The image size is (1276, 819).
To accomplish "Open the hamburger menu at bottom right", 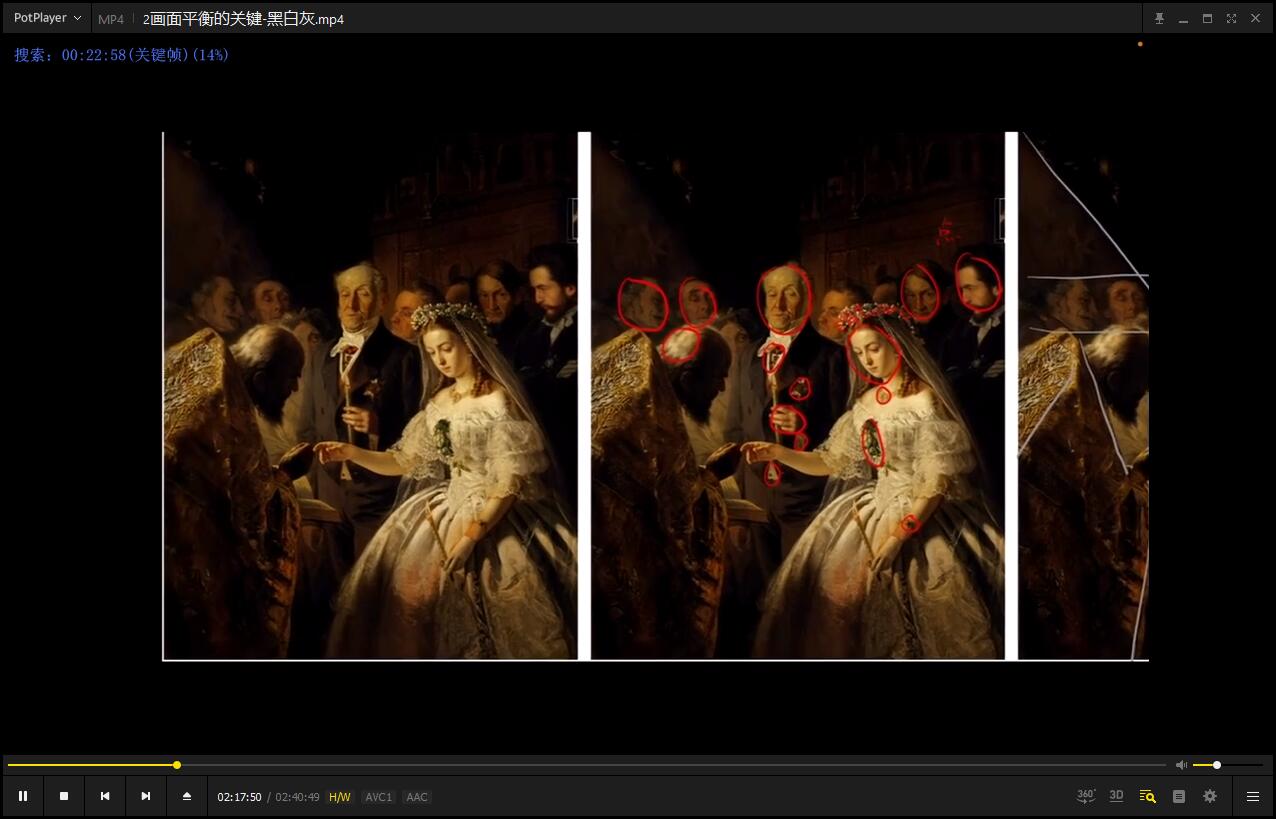I will click(1253, 796).
